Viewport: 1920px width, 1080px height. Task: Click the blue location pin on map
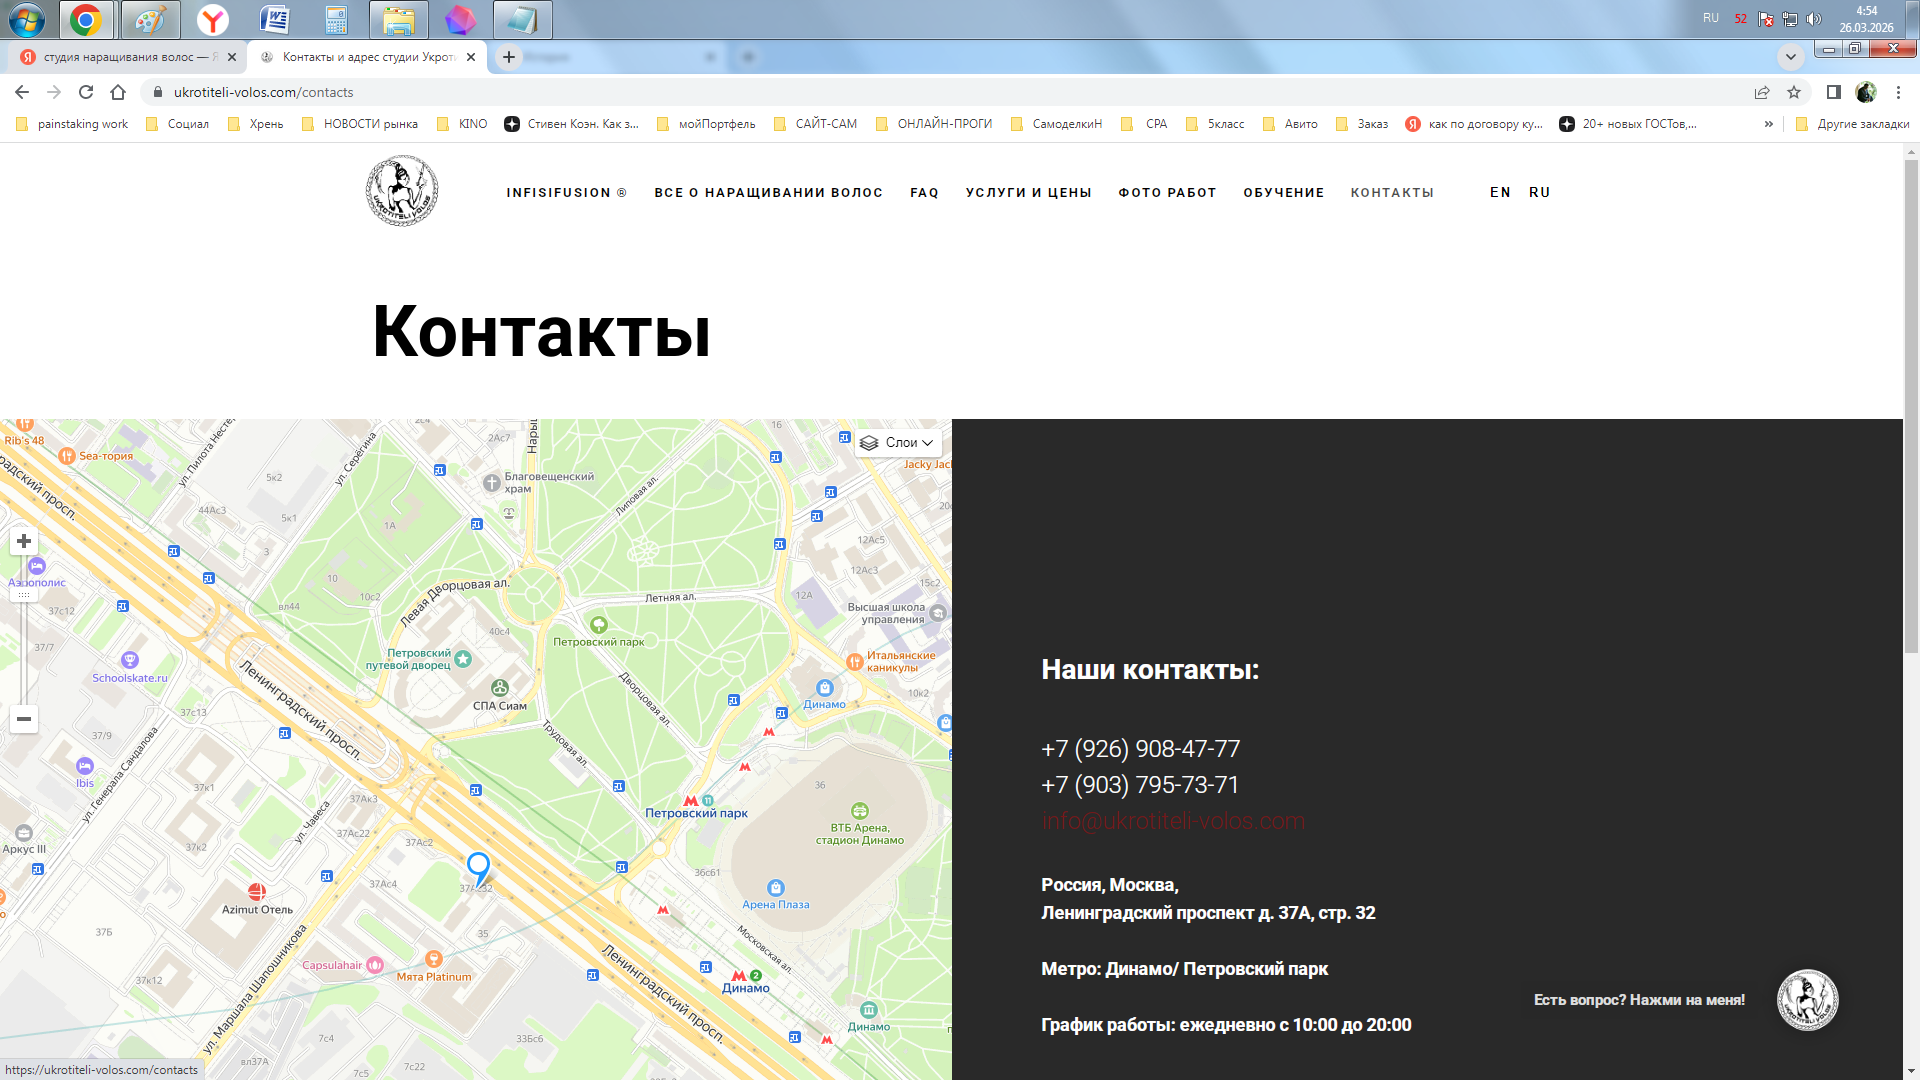(479, 867)
